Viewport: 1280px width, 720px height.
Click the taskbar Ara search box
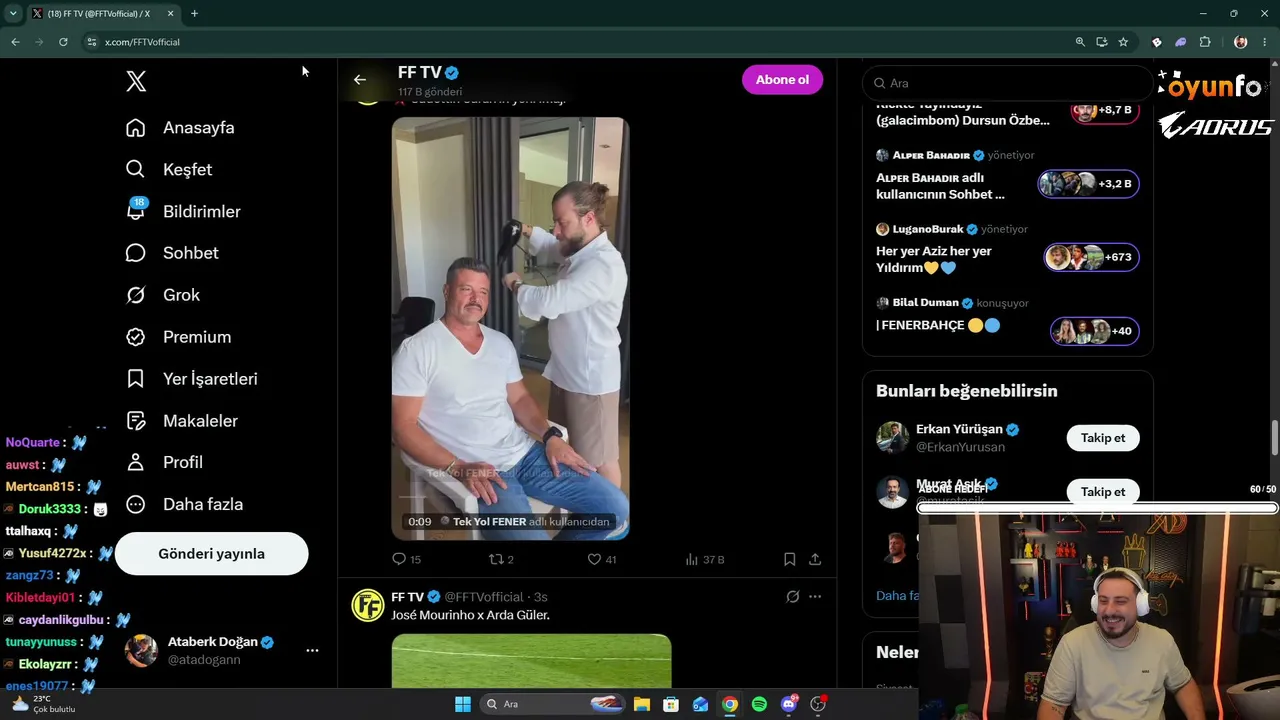(x=553, y=704)
